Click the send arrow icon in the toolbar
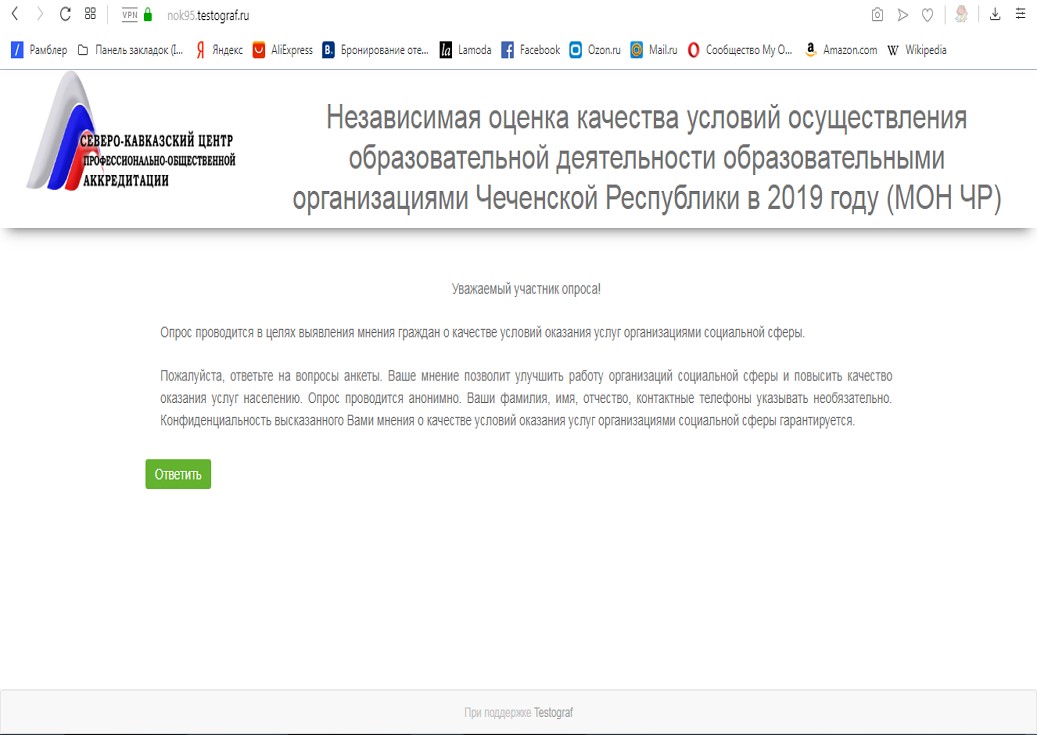The height and width of the screenshot is (735, 1037). [x=902, y=15]
